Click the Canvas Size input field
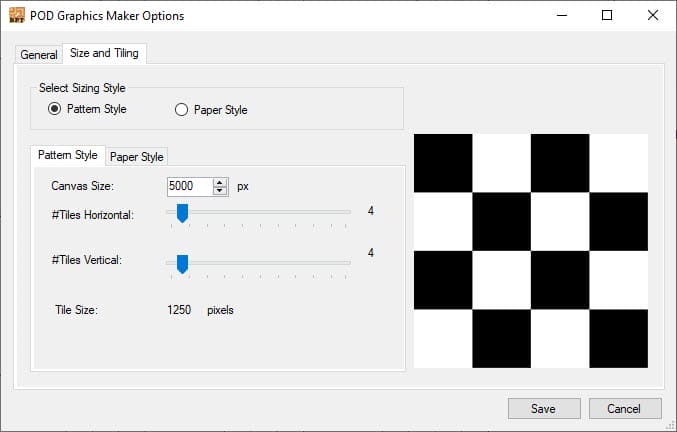This screenshot has height=432, width=677. [189, 186]
